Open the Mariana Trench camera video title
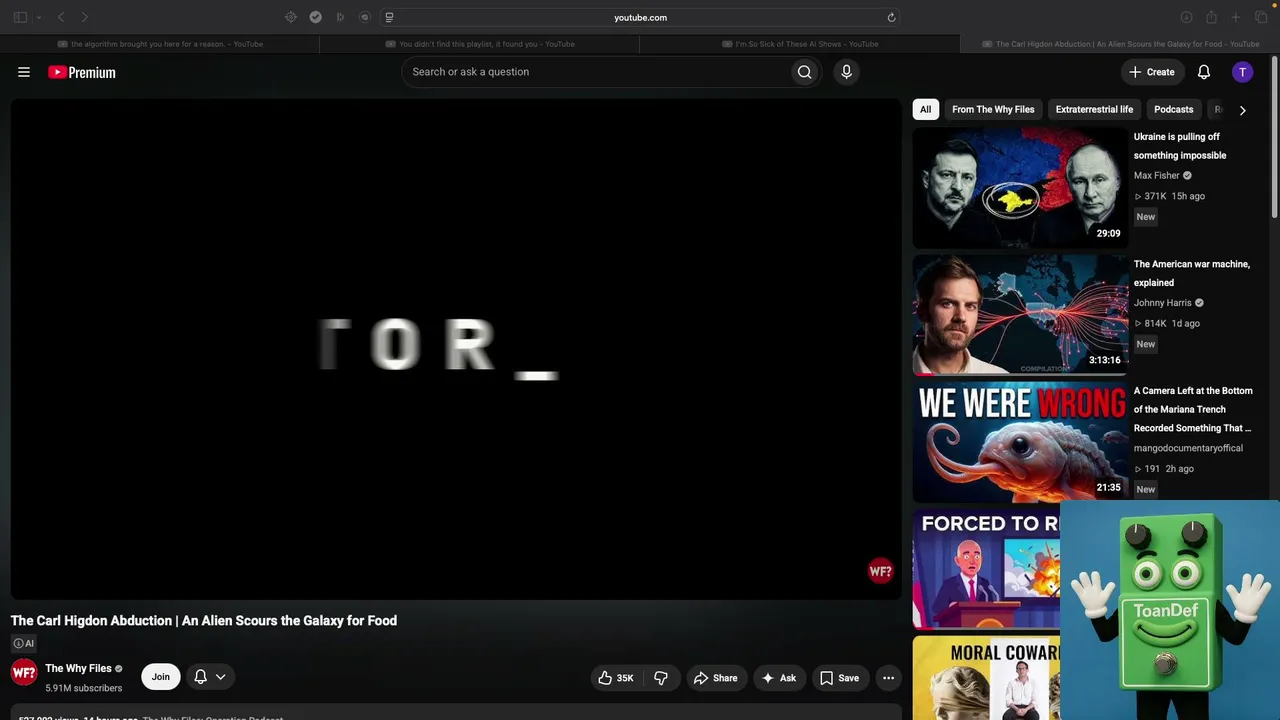Screen dimensions: 1280x720 [1193, 409]
